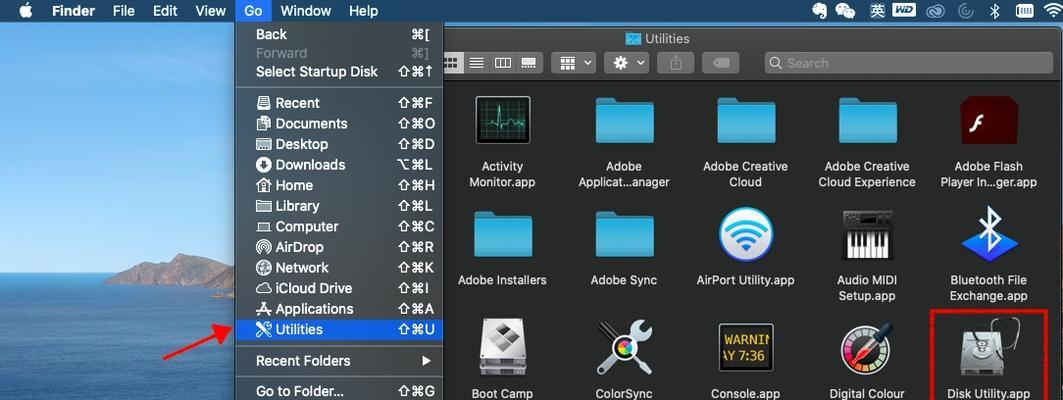Select Adobe Flash Player Install Manager app

[x=988, y=120]
